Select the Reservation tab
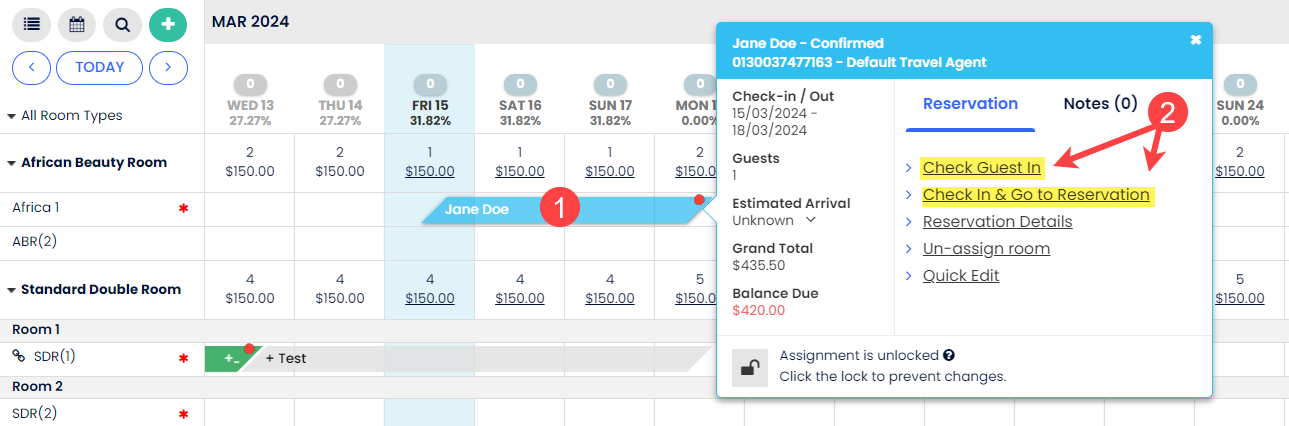Image resolution: width=1289 pixels, height=426 pixels. pos(969,104)
